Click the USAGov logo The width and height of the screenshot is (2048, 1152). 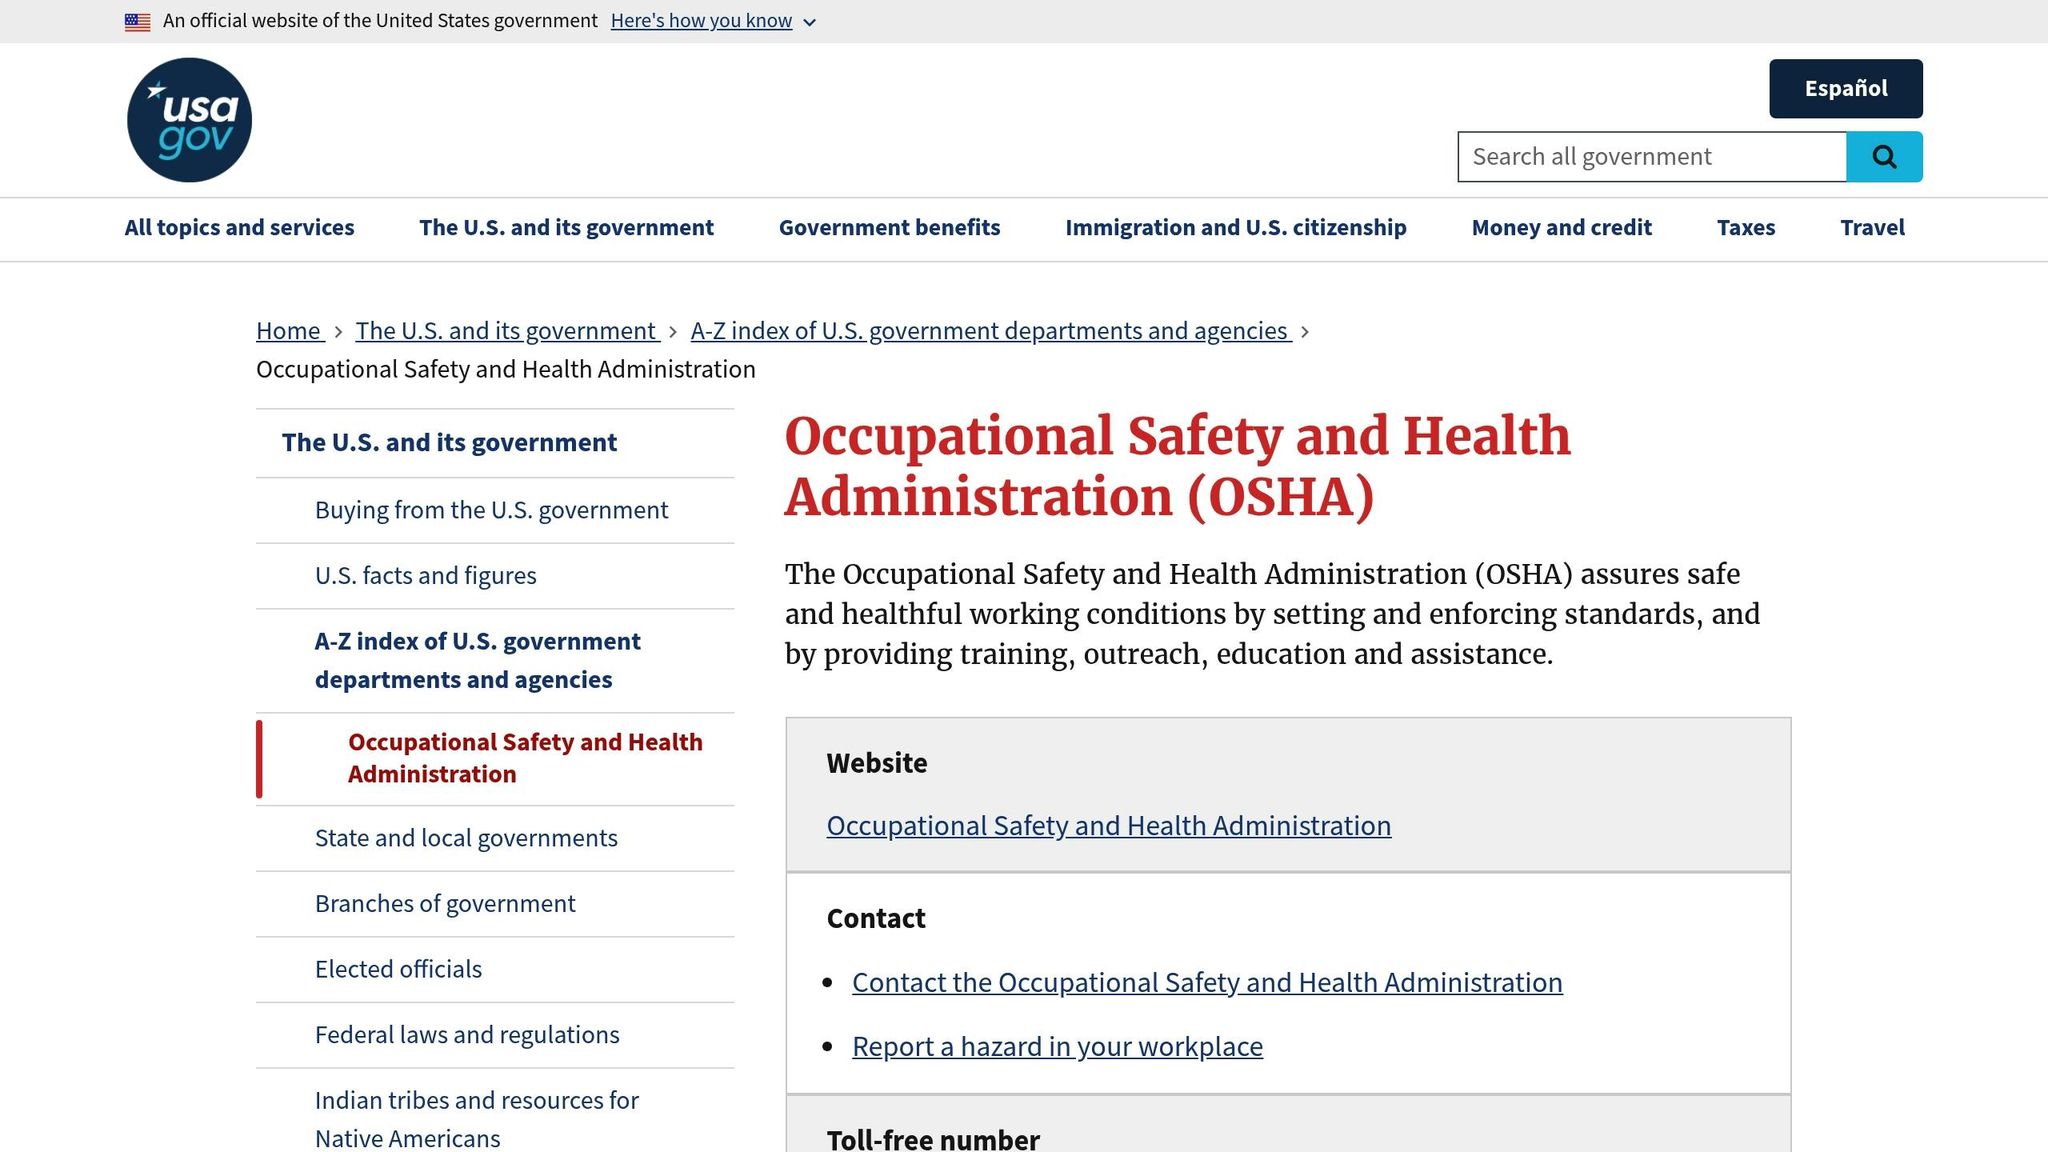189,120
